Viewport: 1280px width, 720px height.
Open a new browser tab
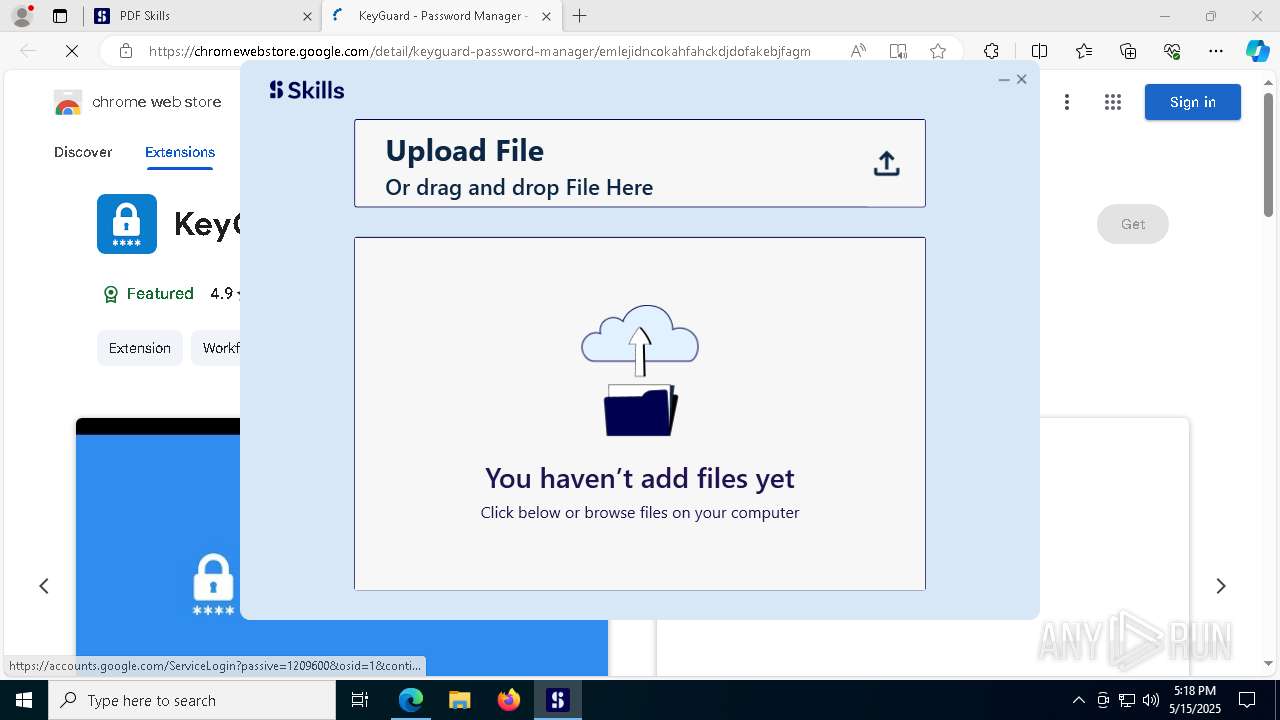(580, 16)
